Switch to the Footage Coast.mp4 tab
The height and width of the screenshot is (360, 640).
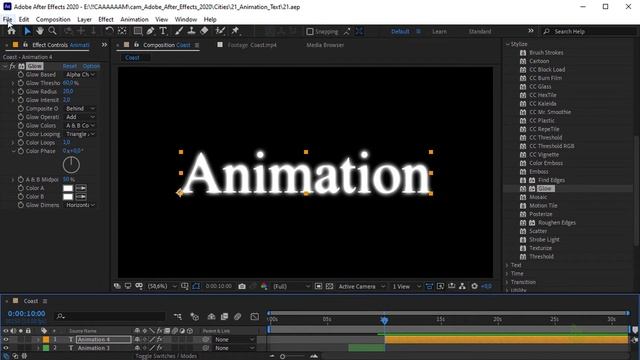[252, 45]
